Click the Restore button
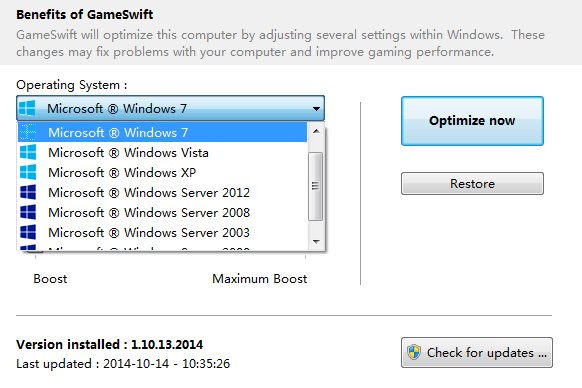The width and height of the screenshot is (582, 388). (x=472, y=183)
